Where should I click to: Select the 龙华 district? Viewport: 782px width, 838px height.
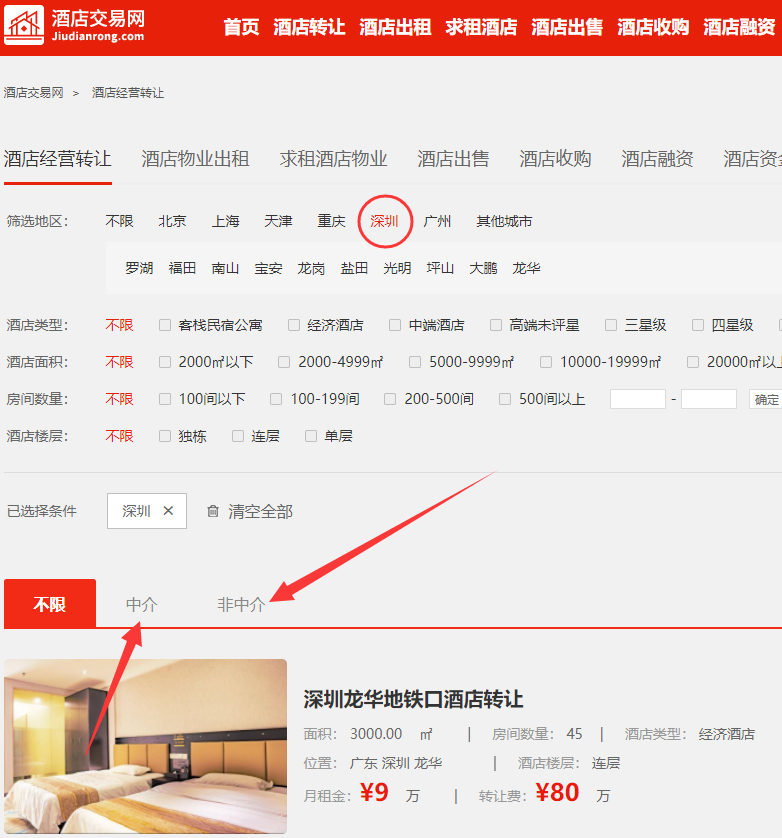pyautogui.click(x=527, y=268)
